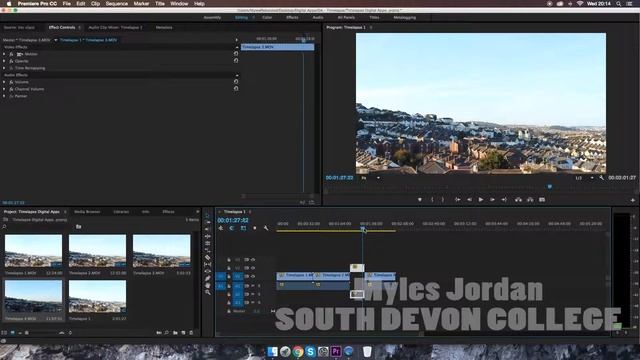
Task: Click New Bin folder icon in Project panel
Action: 175,333
